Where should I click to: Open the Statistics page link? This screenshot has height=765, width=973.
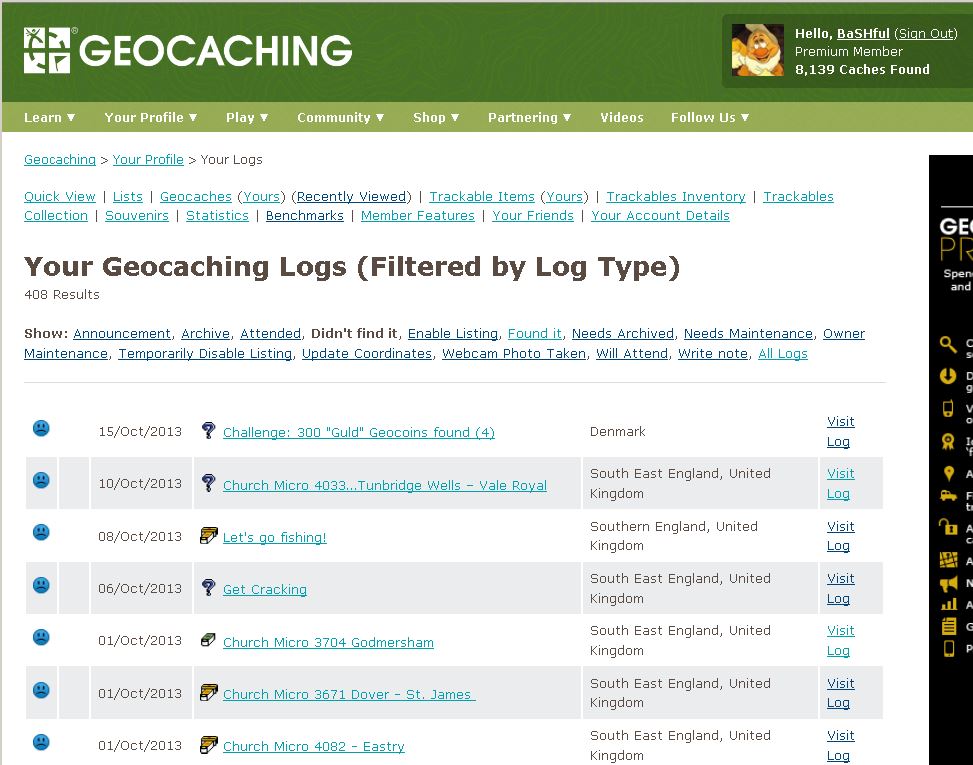pyautogui.click(x=217, y=216)
